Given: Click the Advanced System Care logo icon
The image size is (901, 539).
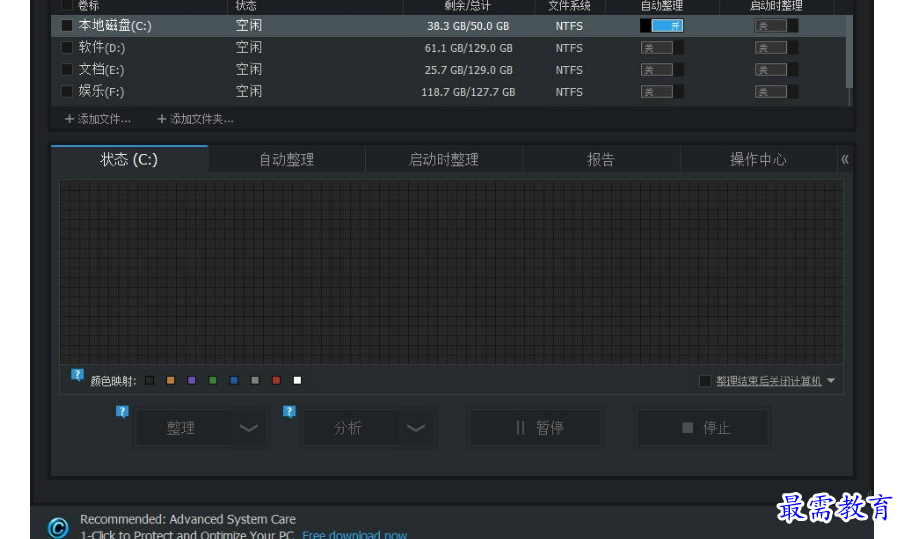Looking at the screenshot, I should coord(57,527).
